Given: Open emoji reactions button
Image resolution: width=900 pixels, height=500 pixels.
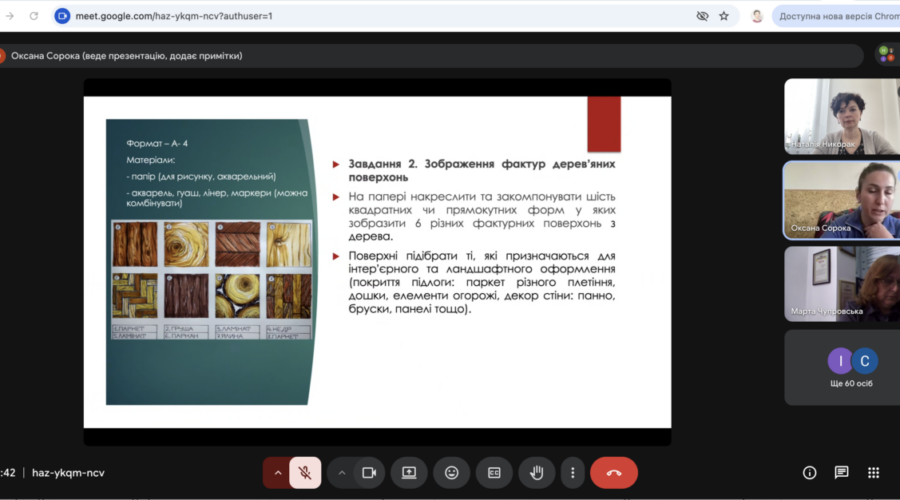Looking at the screenshot, I should click(x=452, y=473).
